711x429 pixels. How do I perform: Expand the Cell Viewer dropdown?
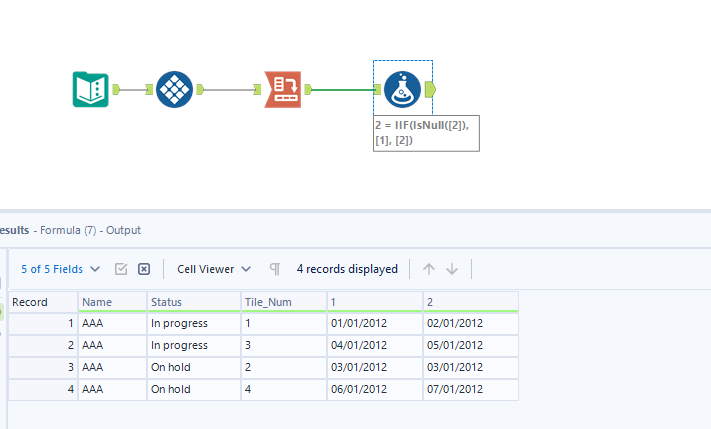tap(214, 269)
